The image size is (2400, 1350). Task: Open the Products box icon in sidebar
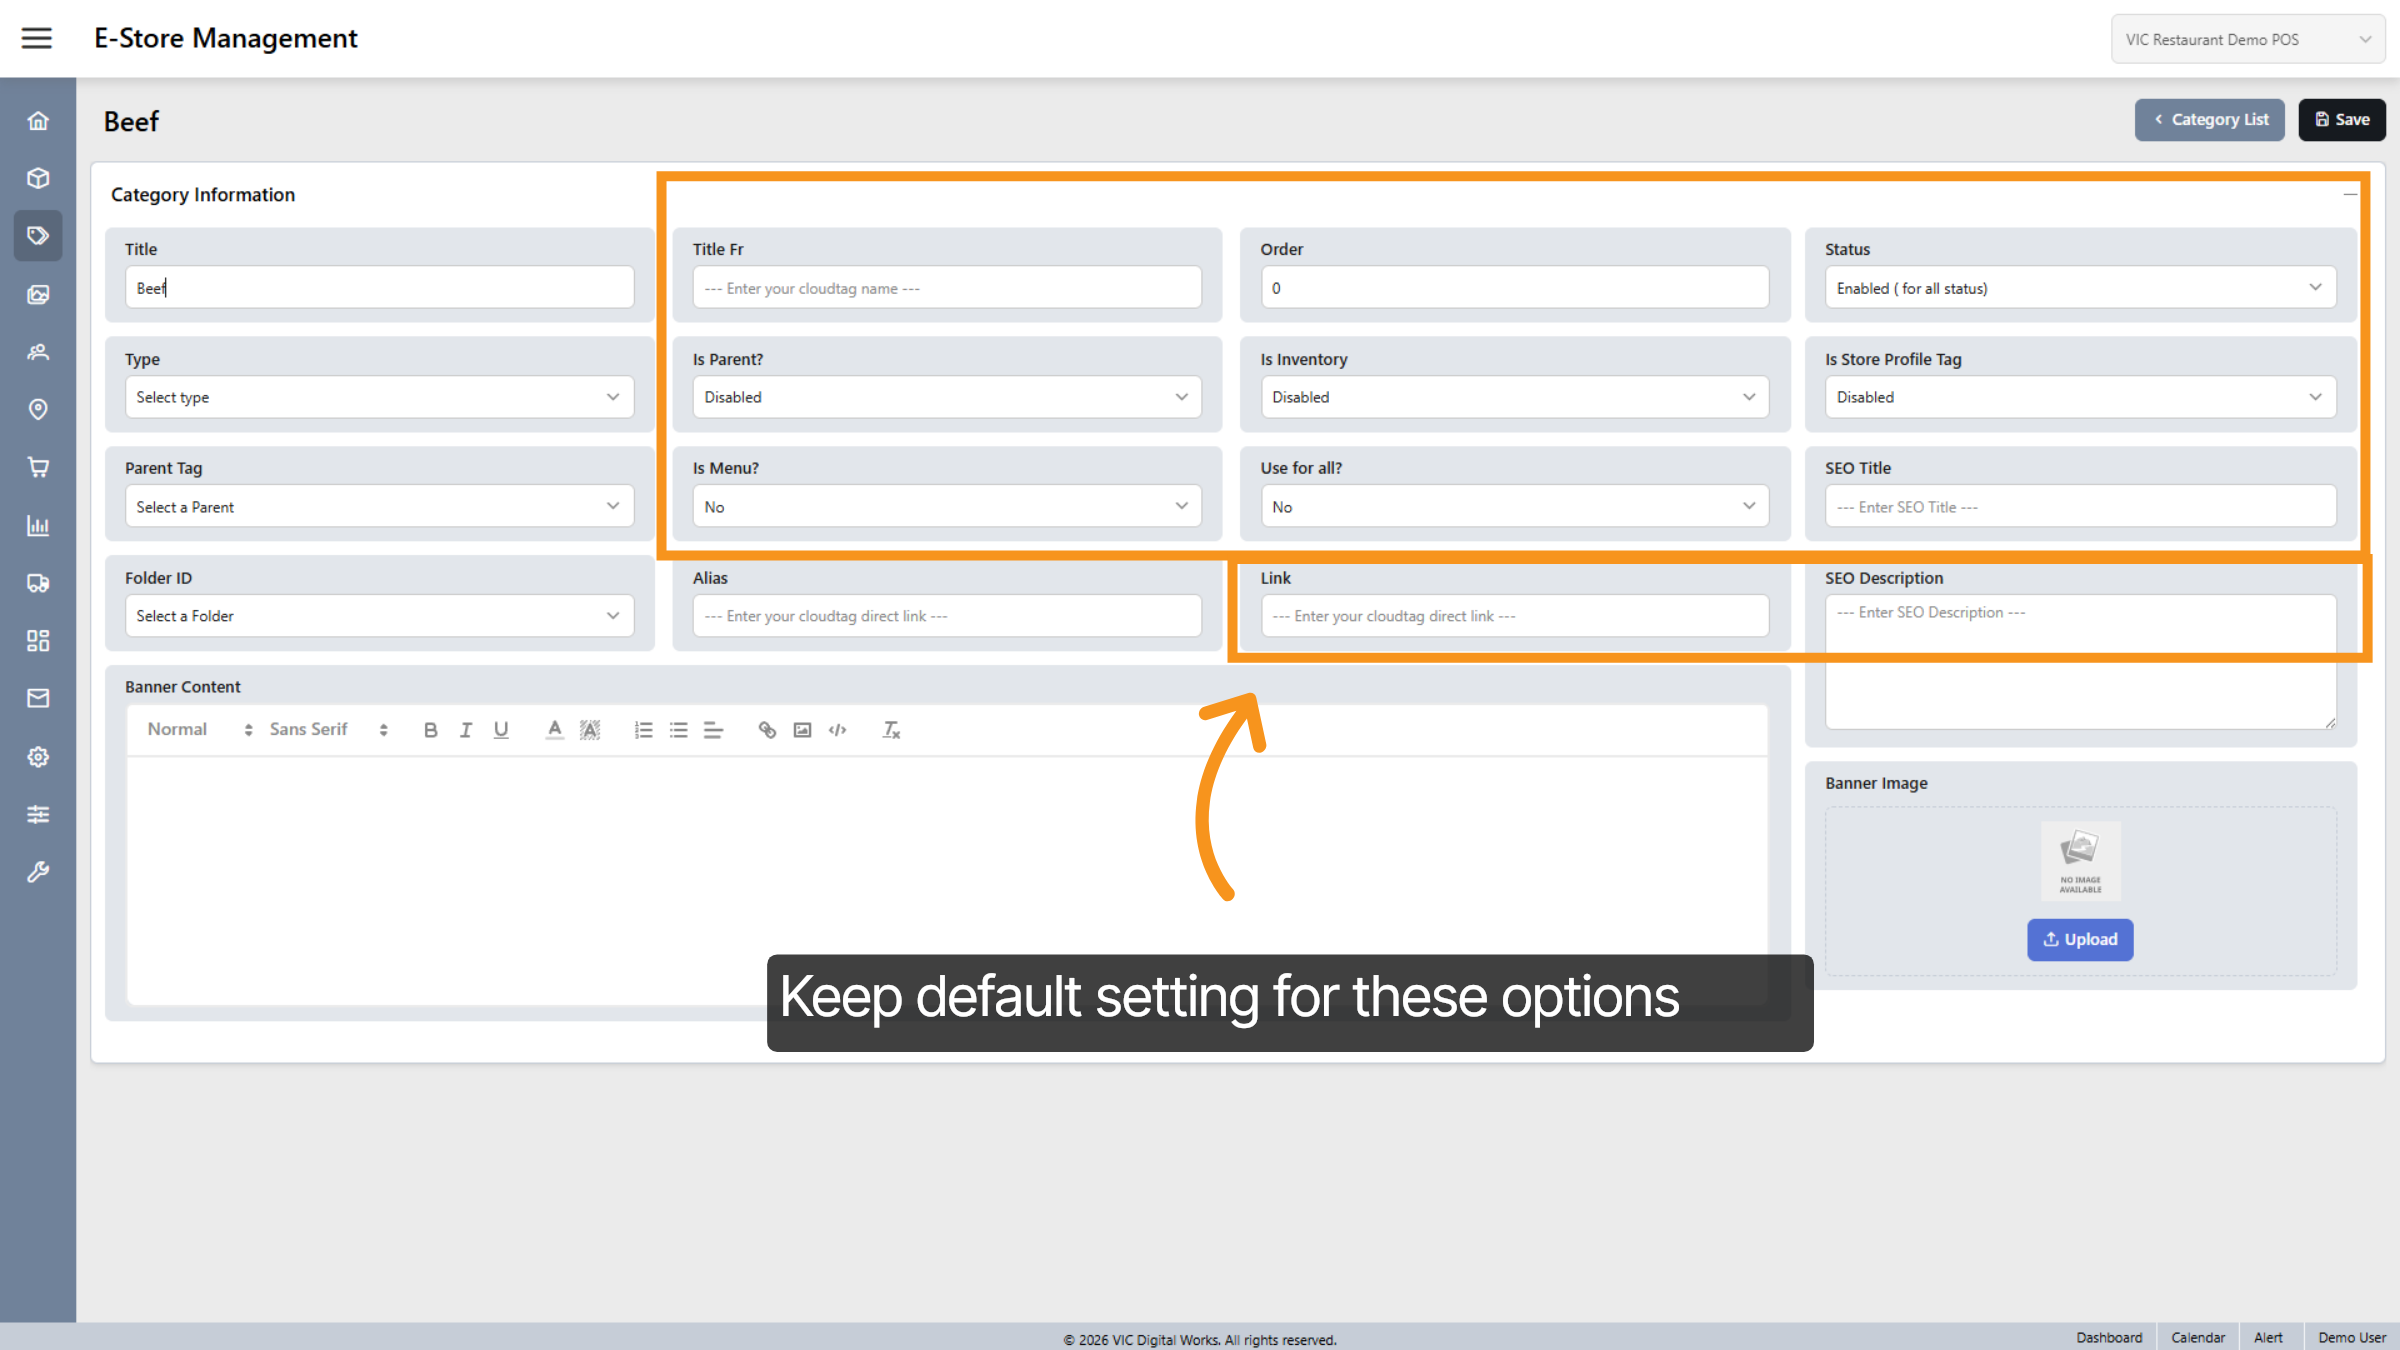coord(38,178)
